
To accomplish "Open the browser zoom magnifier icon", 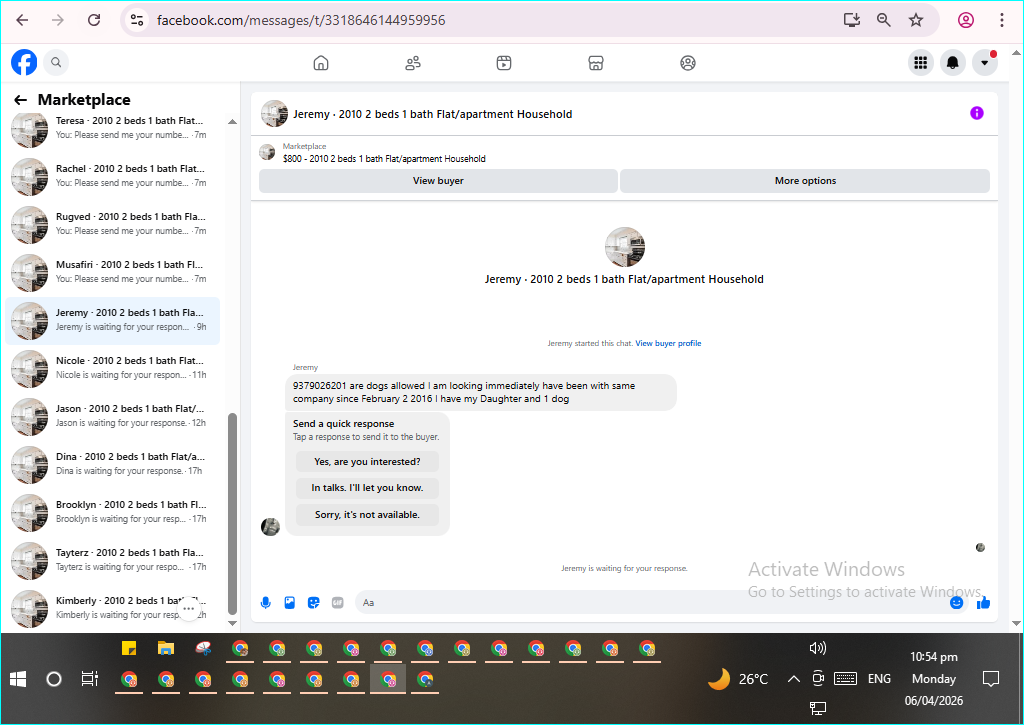I will [884, 20].
